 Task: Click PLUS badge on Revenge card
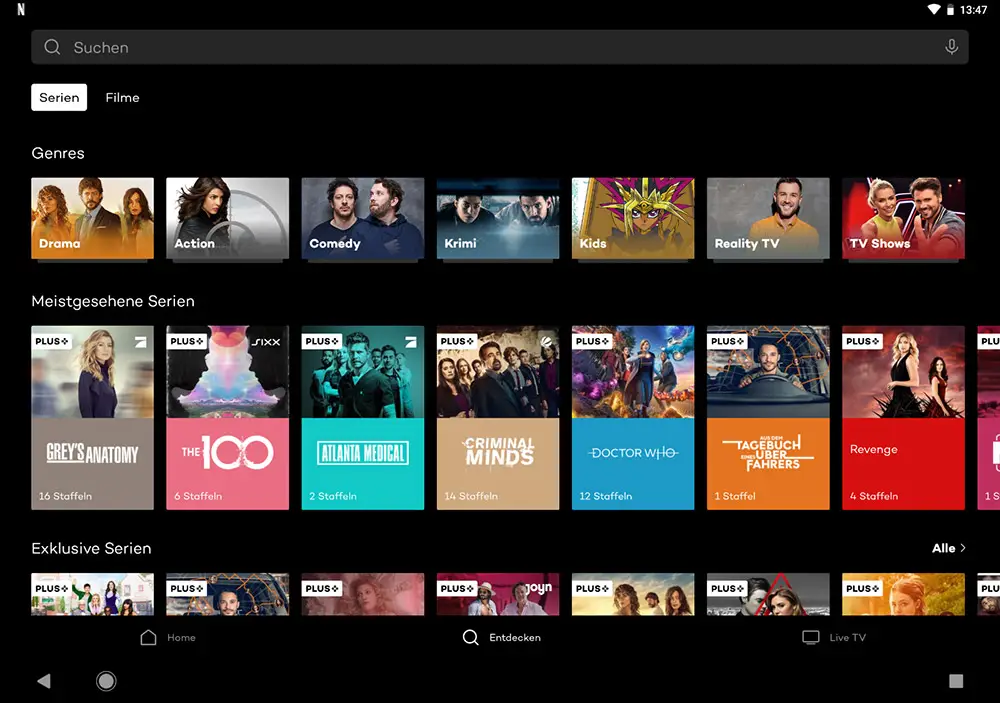click(863, 341)
